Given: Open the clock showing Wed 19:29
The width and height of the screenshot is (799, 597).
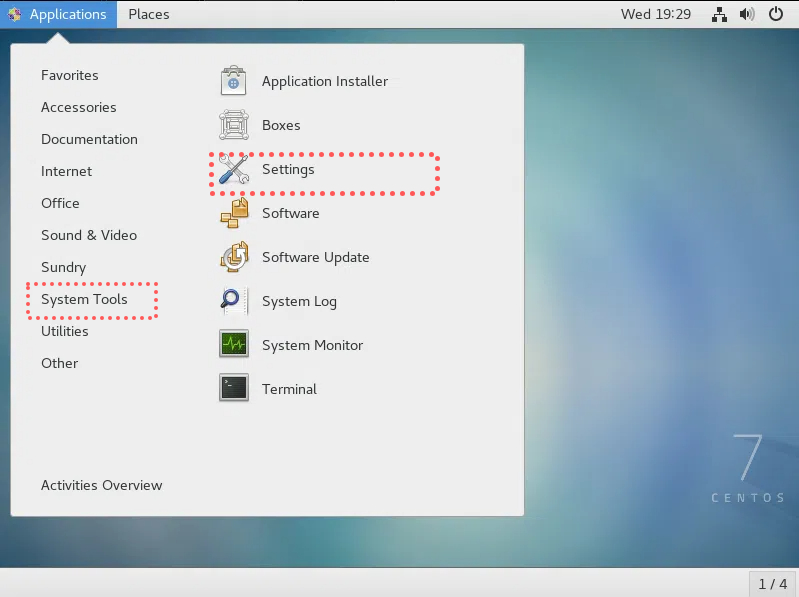Looking at the screenshot, I should pos(656,14).
